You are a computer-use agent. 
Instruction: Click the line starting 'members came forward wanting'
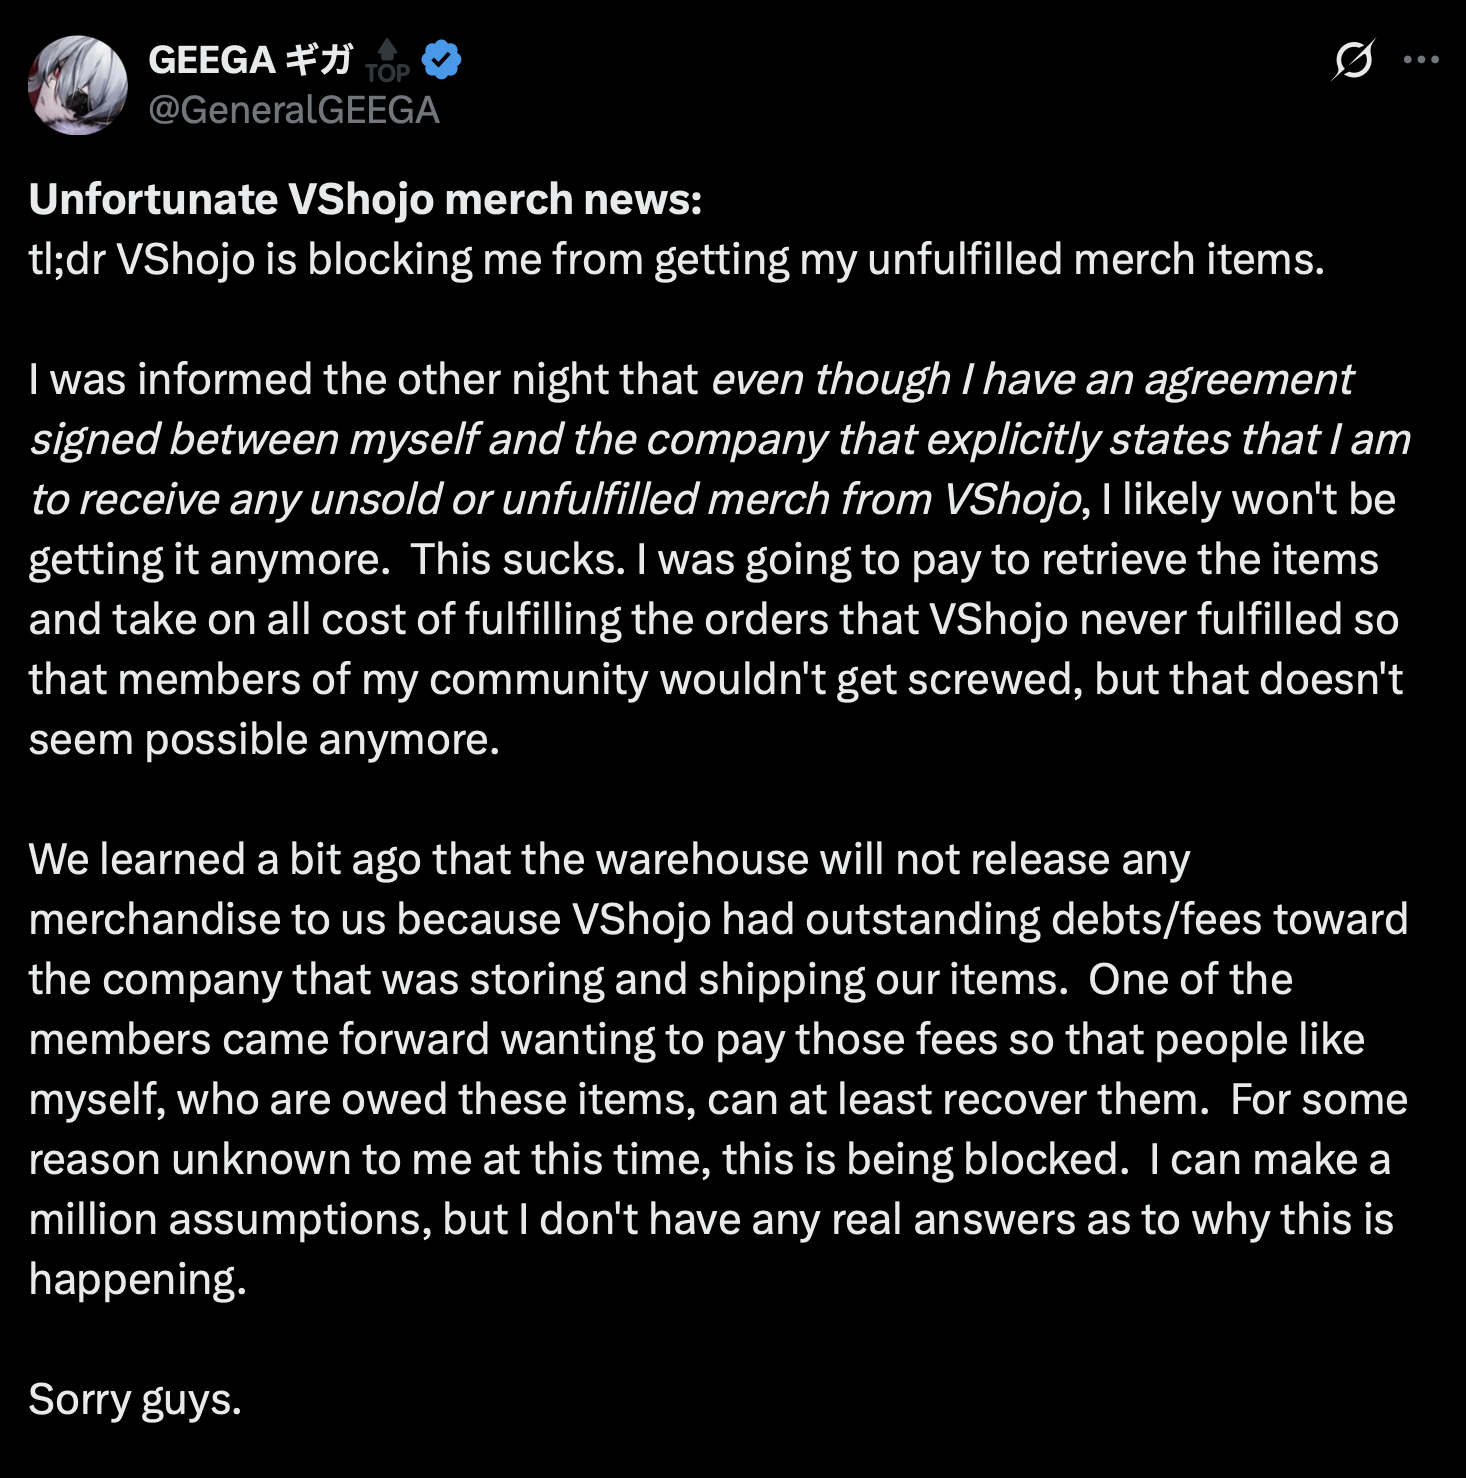(x=696, y=1040)
